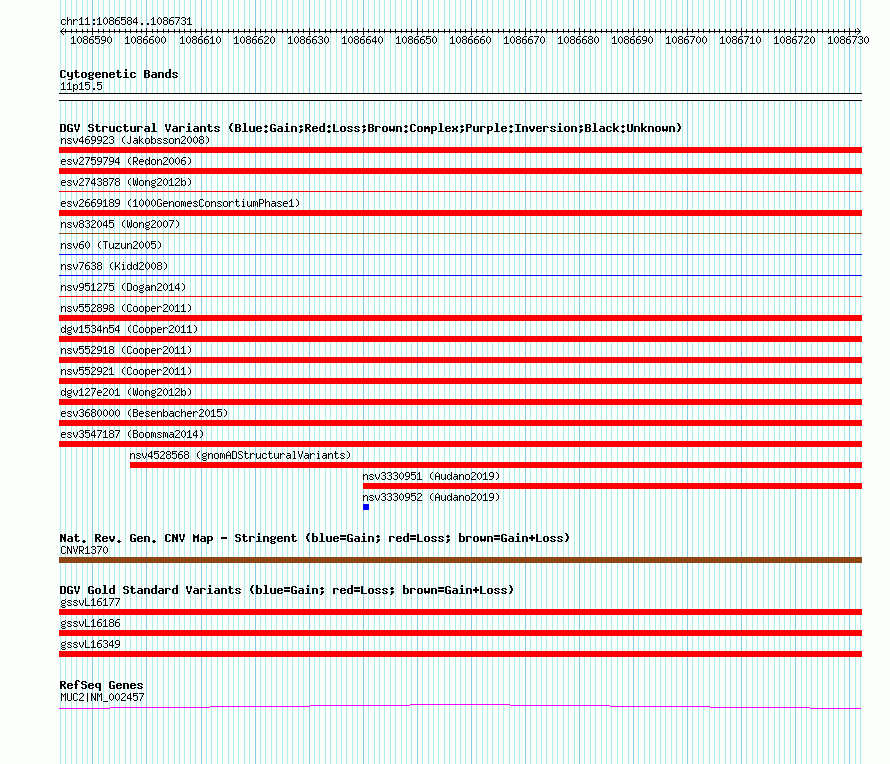The image size is (890, 764).
Task: Select the esv2759794 (Redon2006) variant label
Action: coord(126,161)
